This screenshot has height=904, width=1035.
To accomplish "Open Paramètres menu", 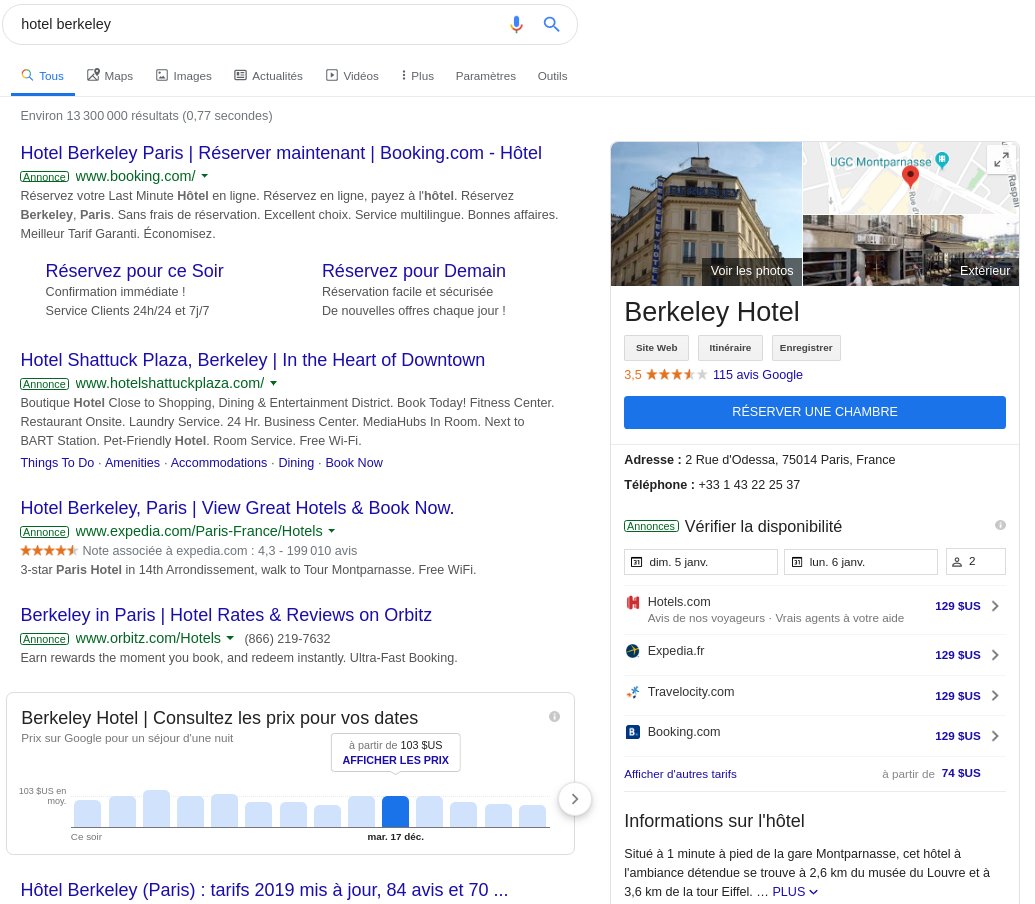I will pos(486,76).
